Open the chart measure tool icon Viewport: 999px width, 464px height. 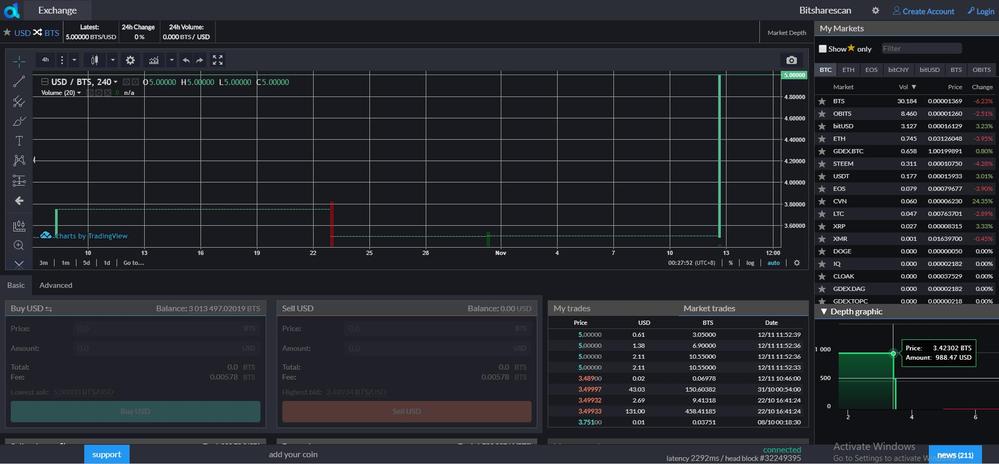[x=19, y=226]
